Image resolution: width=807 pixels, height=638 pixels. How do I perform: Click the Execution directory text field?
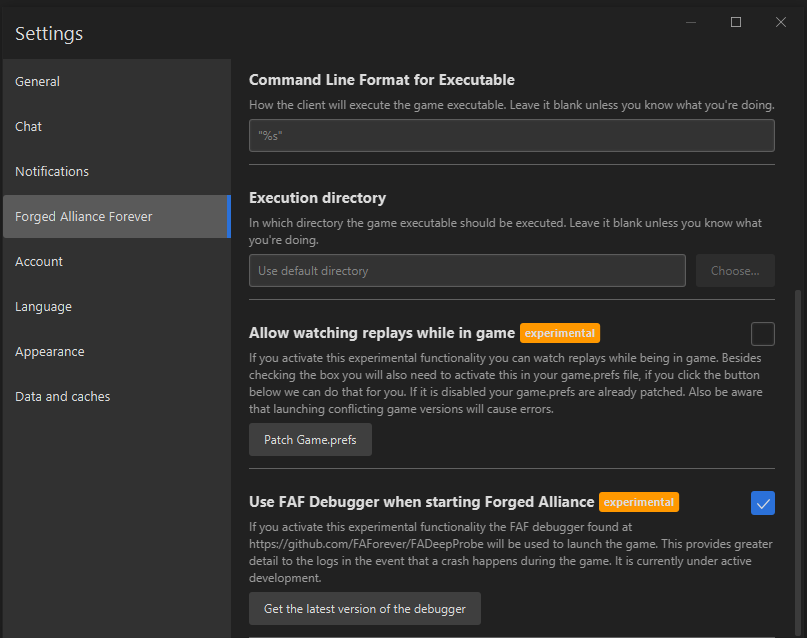coord(467,271)
